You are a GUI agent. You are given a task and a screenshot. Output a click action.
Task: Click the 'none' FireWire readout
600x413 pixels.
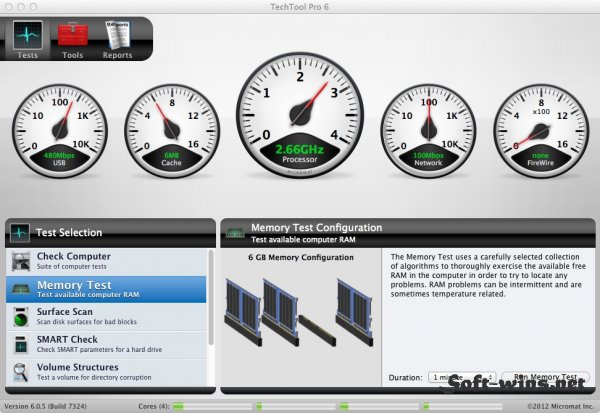[540, 155]
